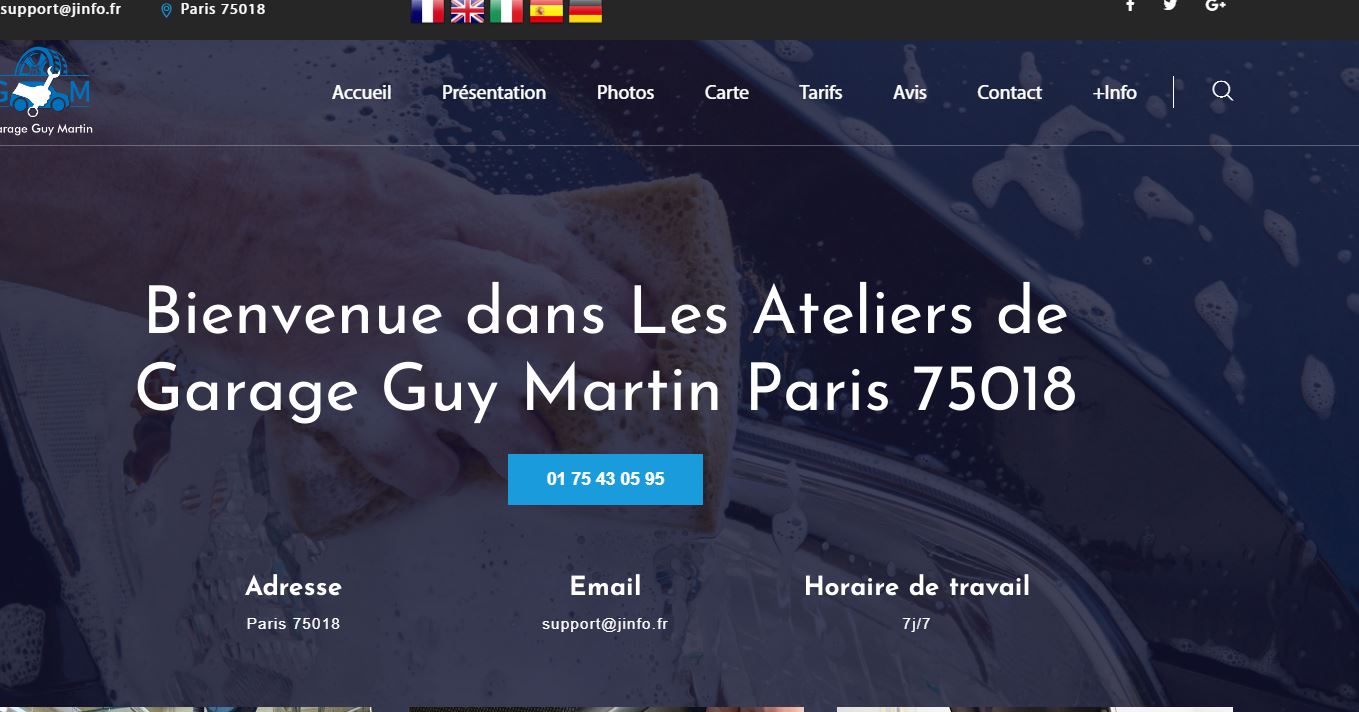The image size is (1359, 712).
Task: Switch language with the French flag
Action: pos(427,11)
